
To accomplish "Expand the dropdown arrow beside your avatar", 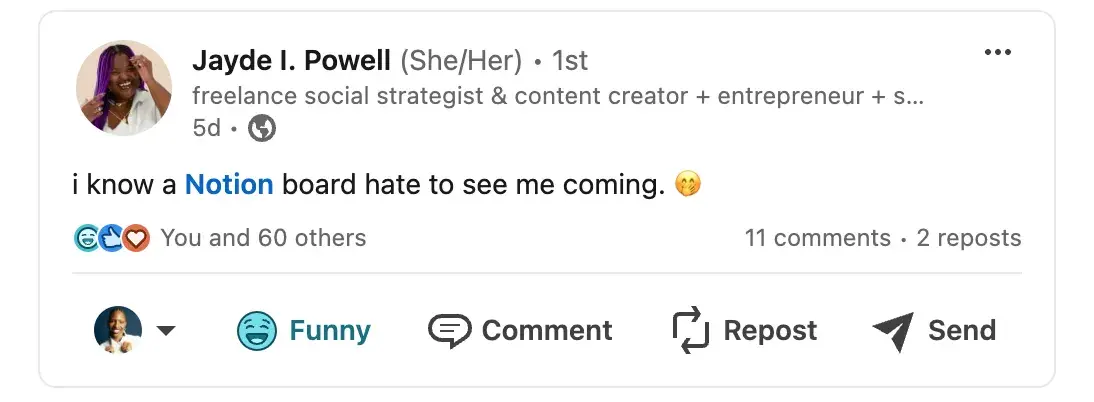I will coord(167,331).
